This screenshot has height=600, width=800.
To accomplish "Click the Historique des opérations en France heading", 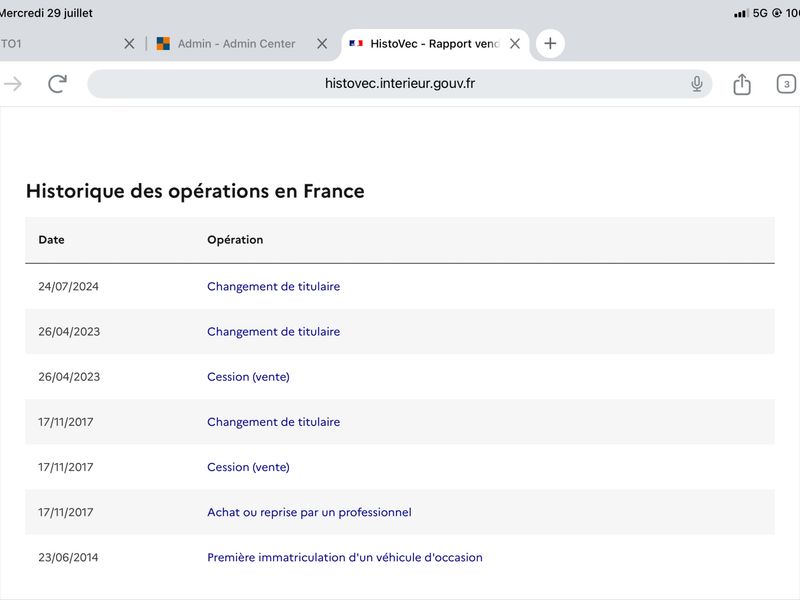I will [x=195, y=191].
